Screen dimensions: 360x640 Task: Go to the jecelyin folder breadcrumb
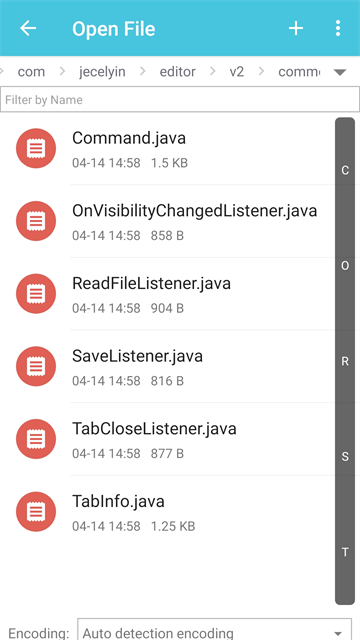click(102, 72)
